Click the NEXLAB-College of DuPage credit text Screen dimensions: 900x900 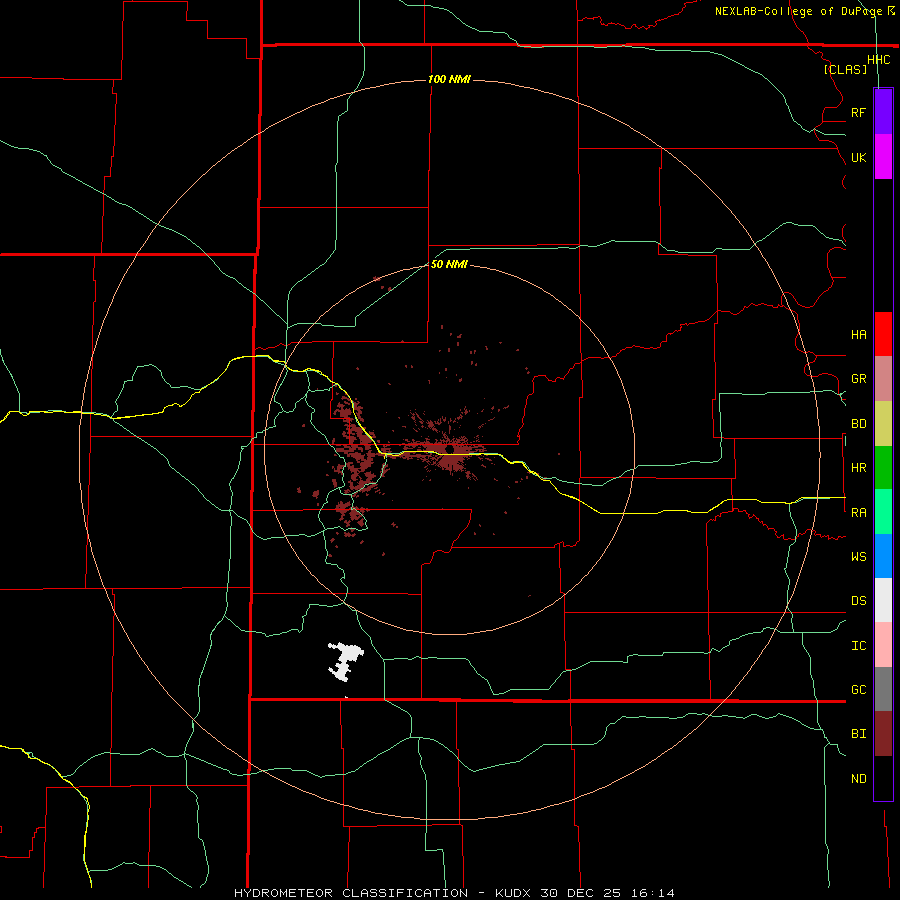click(800, 11)
